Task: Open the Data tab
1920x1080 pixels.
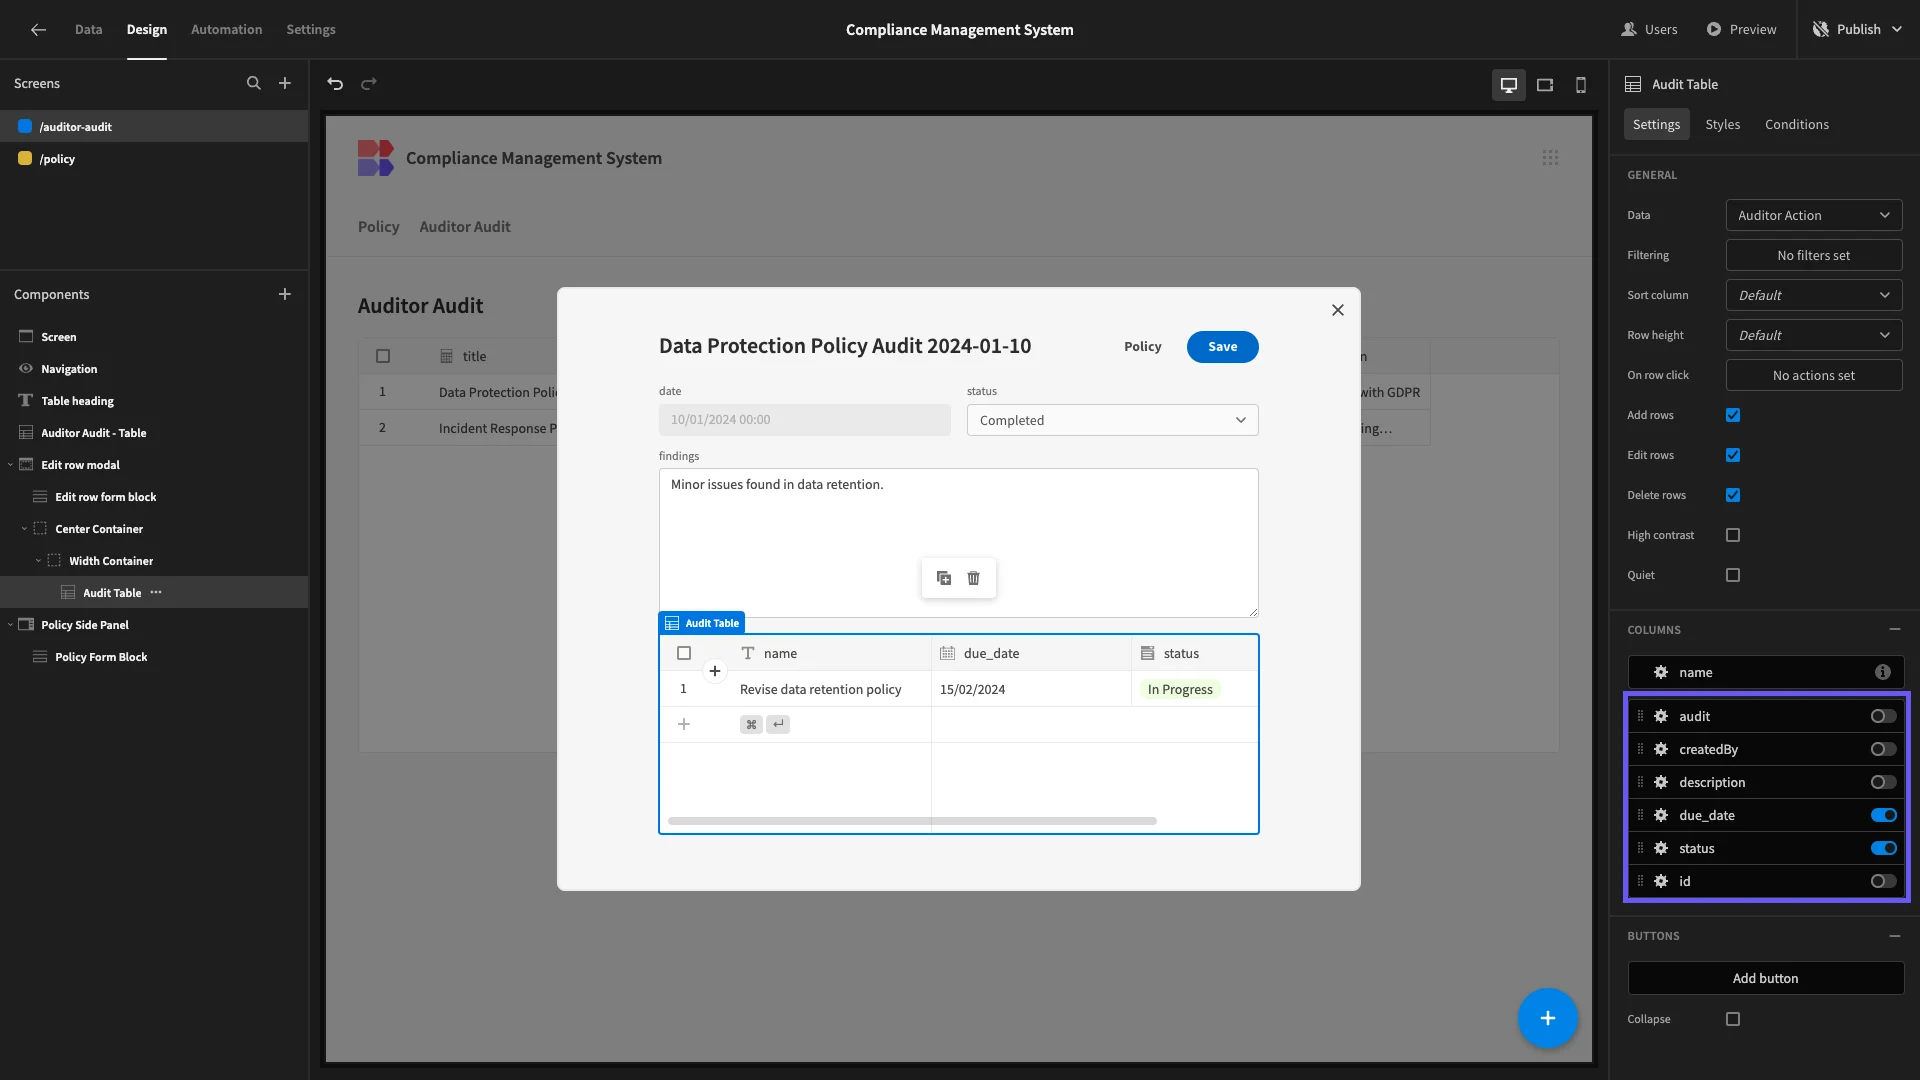Action: coord(89,30)
